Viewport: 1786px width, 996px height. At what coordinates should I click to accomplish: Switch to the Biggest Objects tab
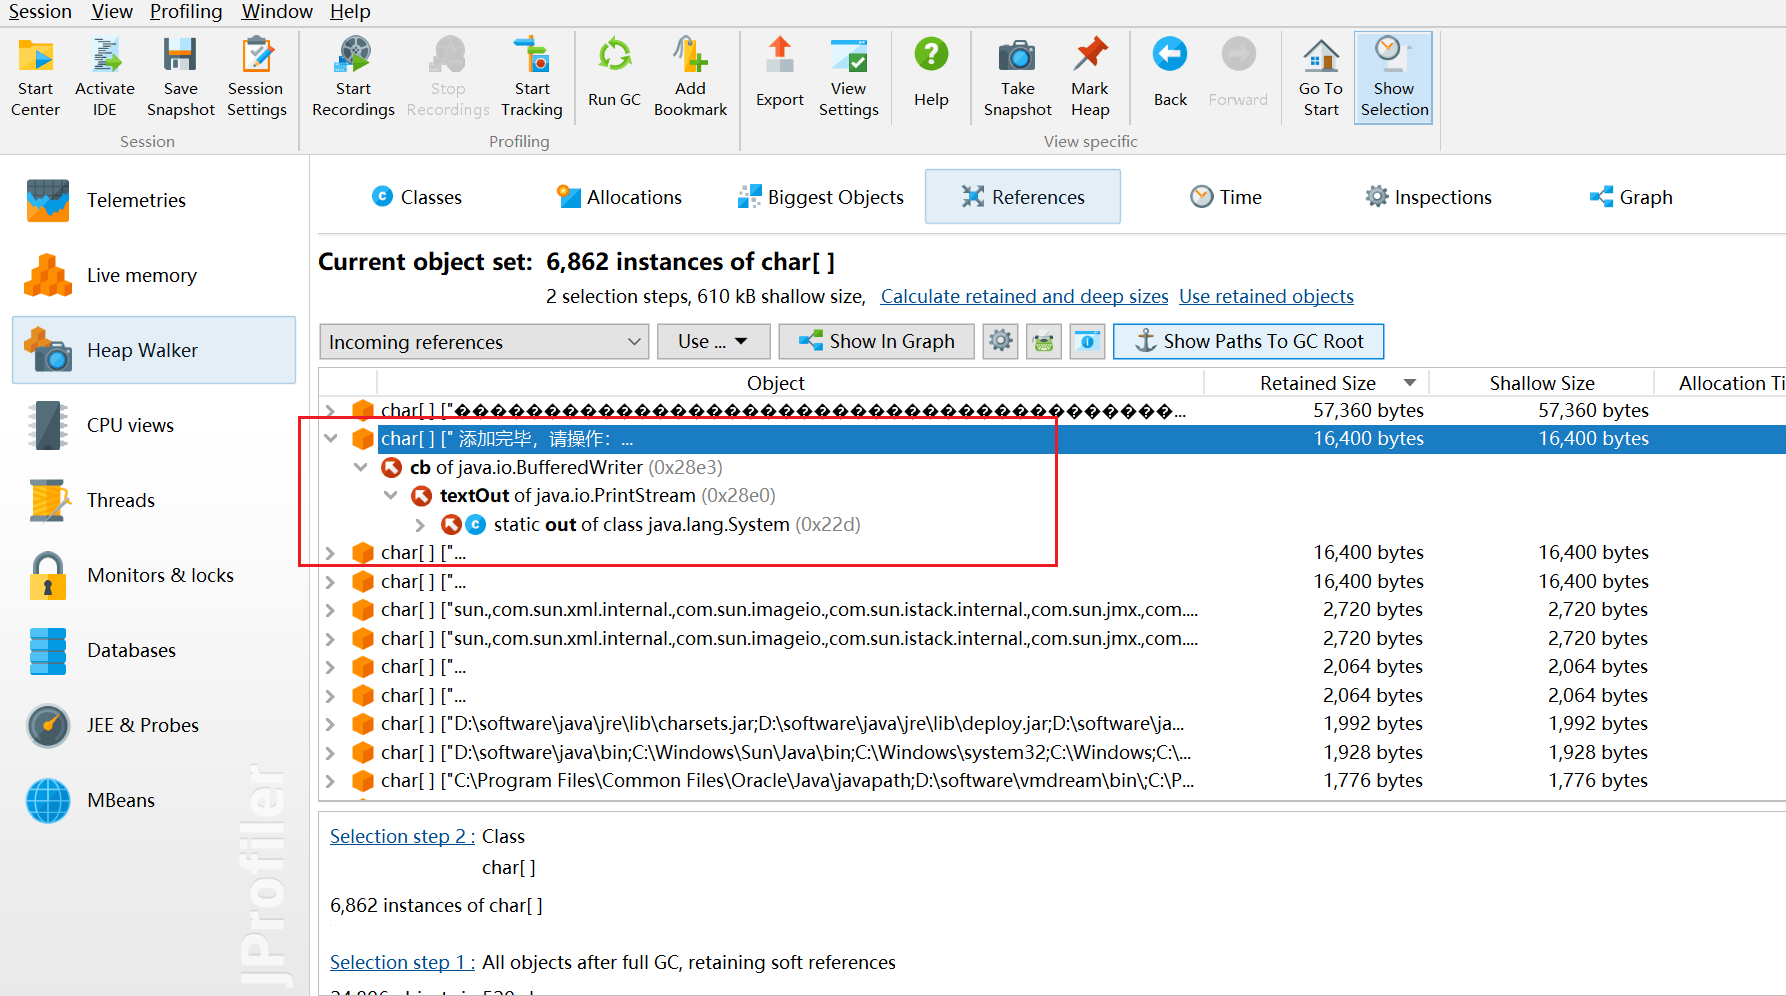pos(821,197)
